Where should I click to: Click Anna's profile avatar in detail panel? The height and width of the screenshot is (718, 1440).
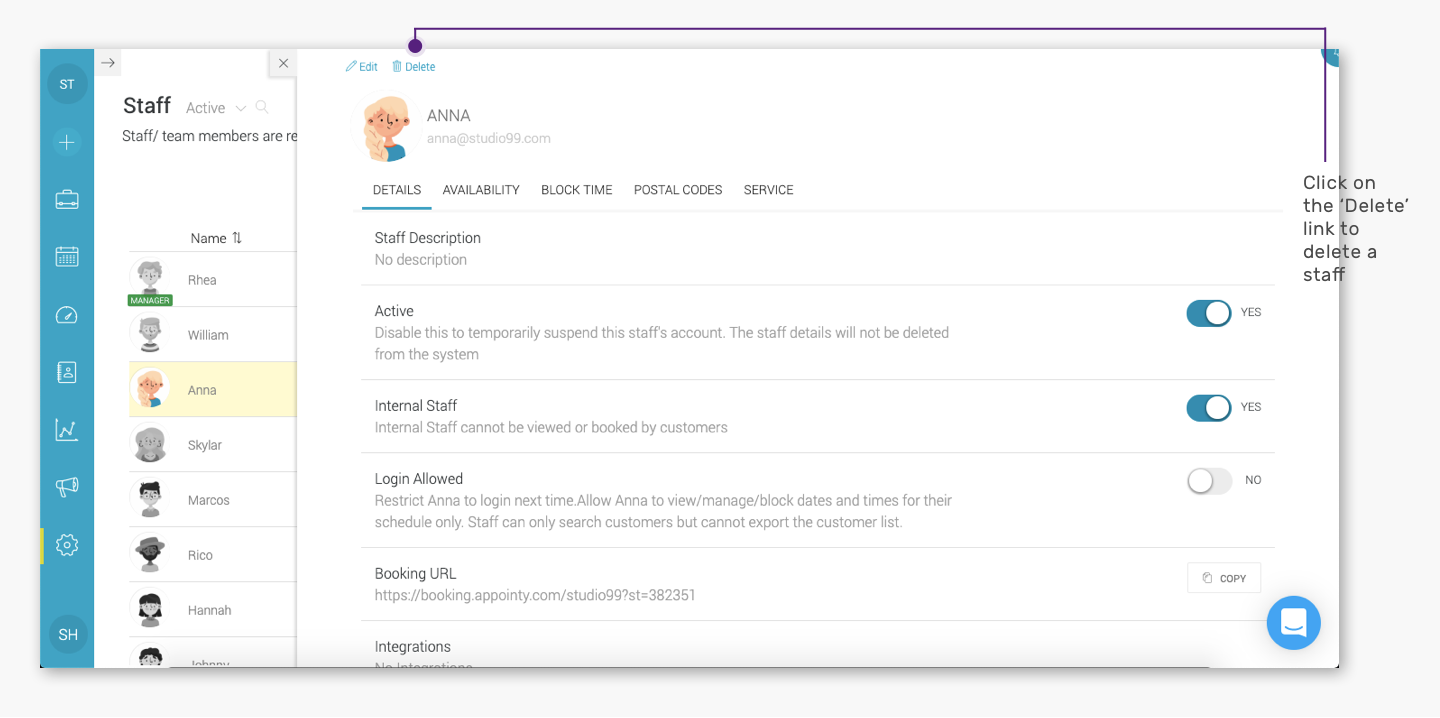[386, 128]
